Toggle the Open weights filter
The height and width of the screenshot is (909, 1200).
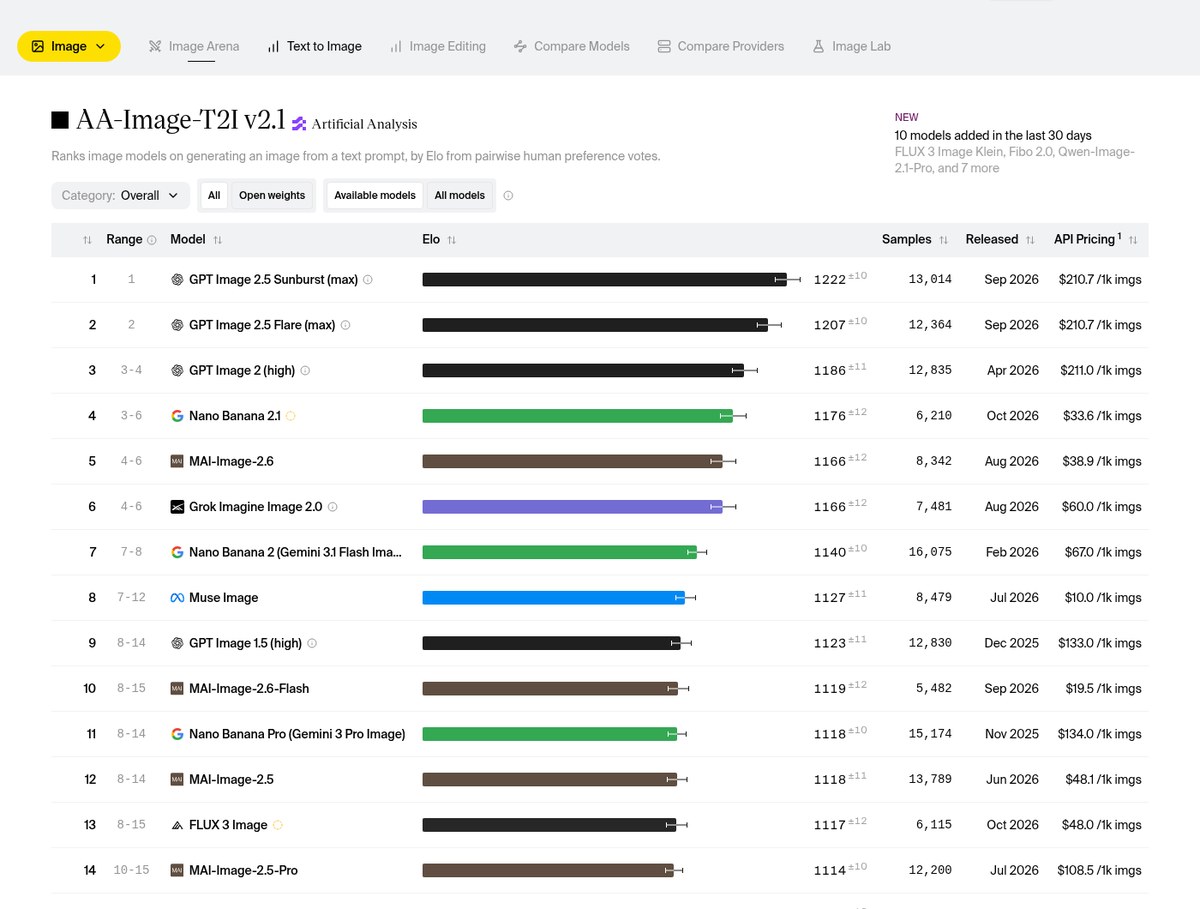click(272, 195)
